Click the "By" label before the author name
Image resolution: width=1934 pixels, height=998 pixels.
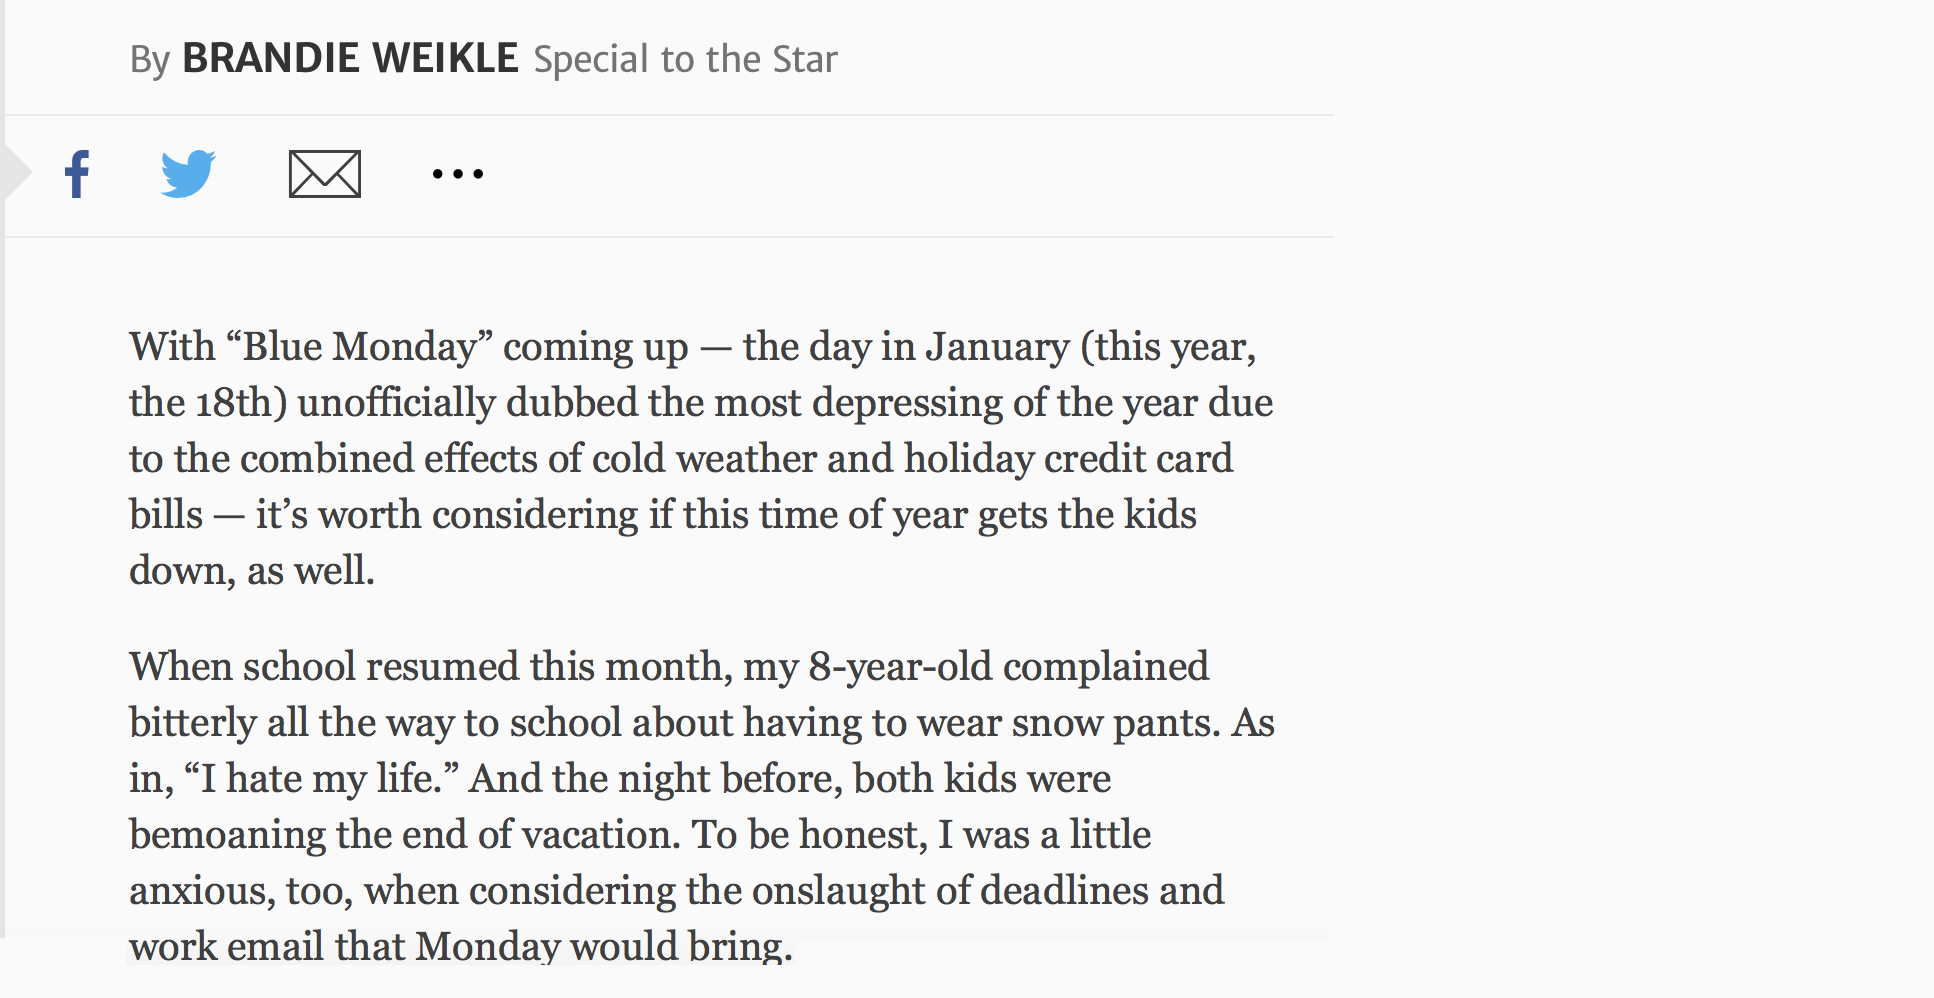(150, 61)
